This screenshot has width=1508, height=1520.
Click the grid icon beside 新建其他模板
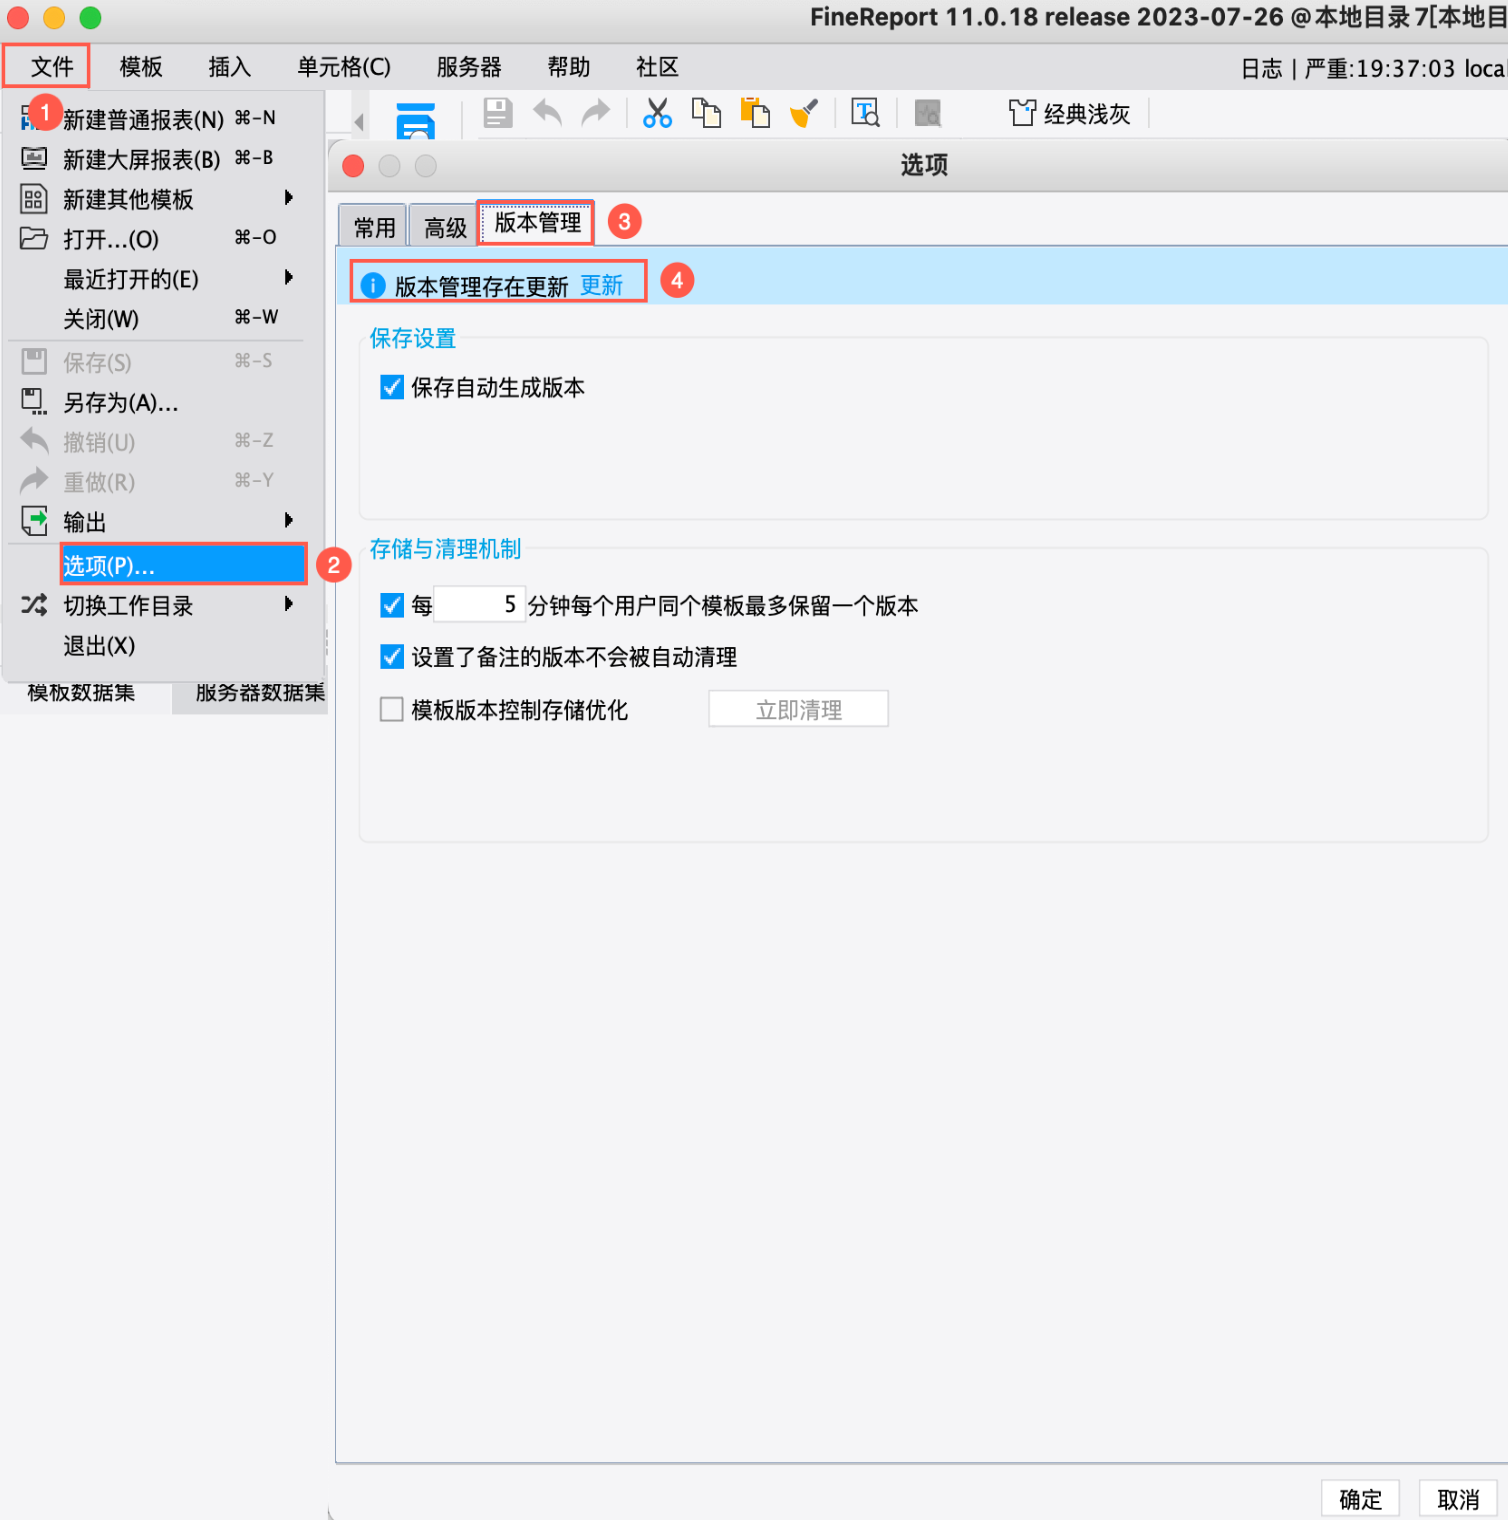34,199
